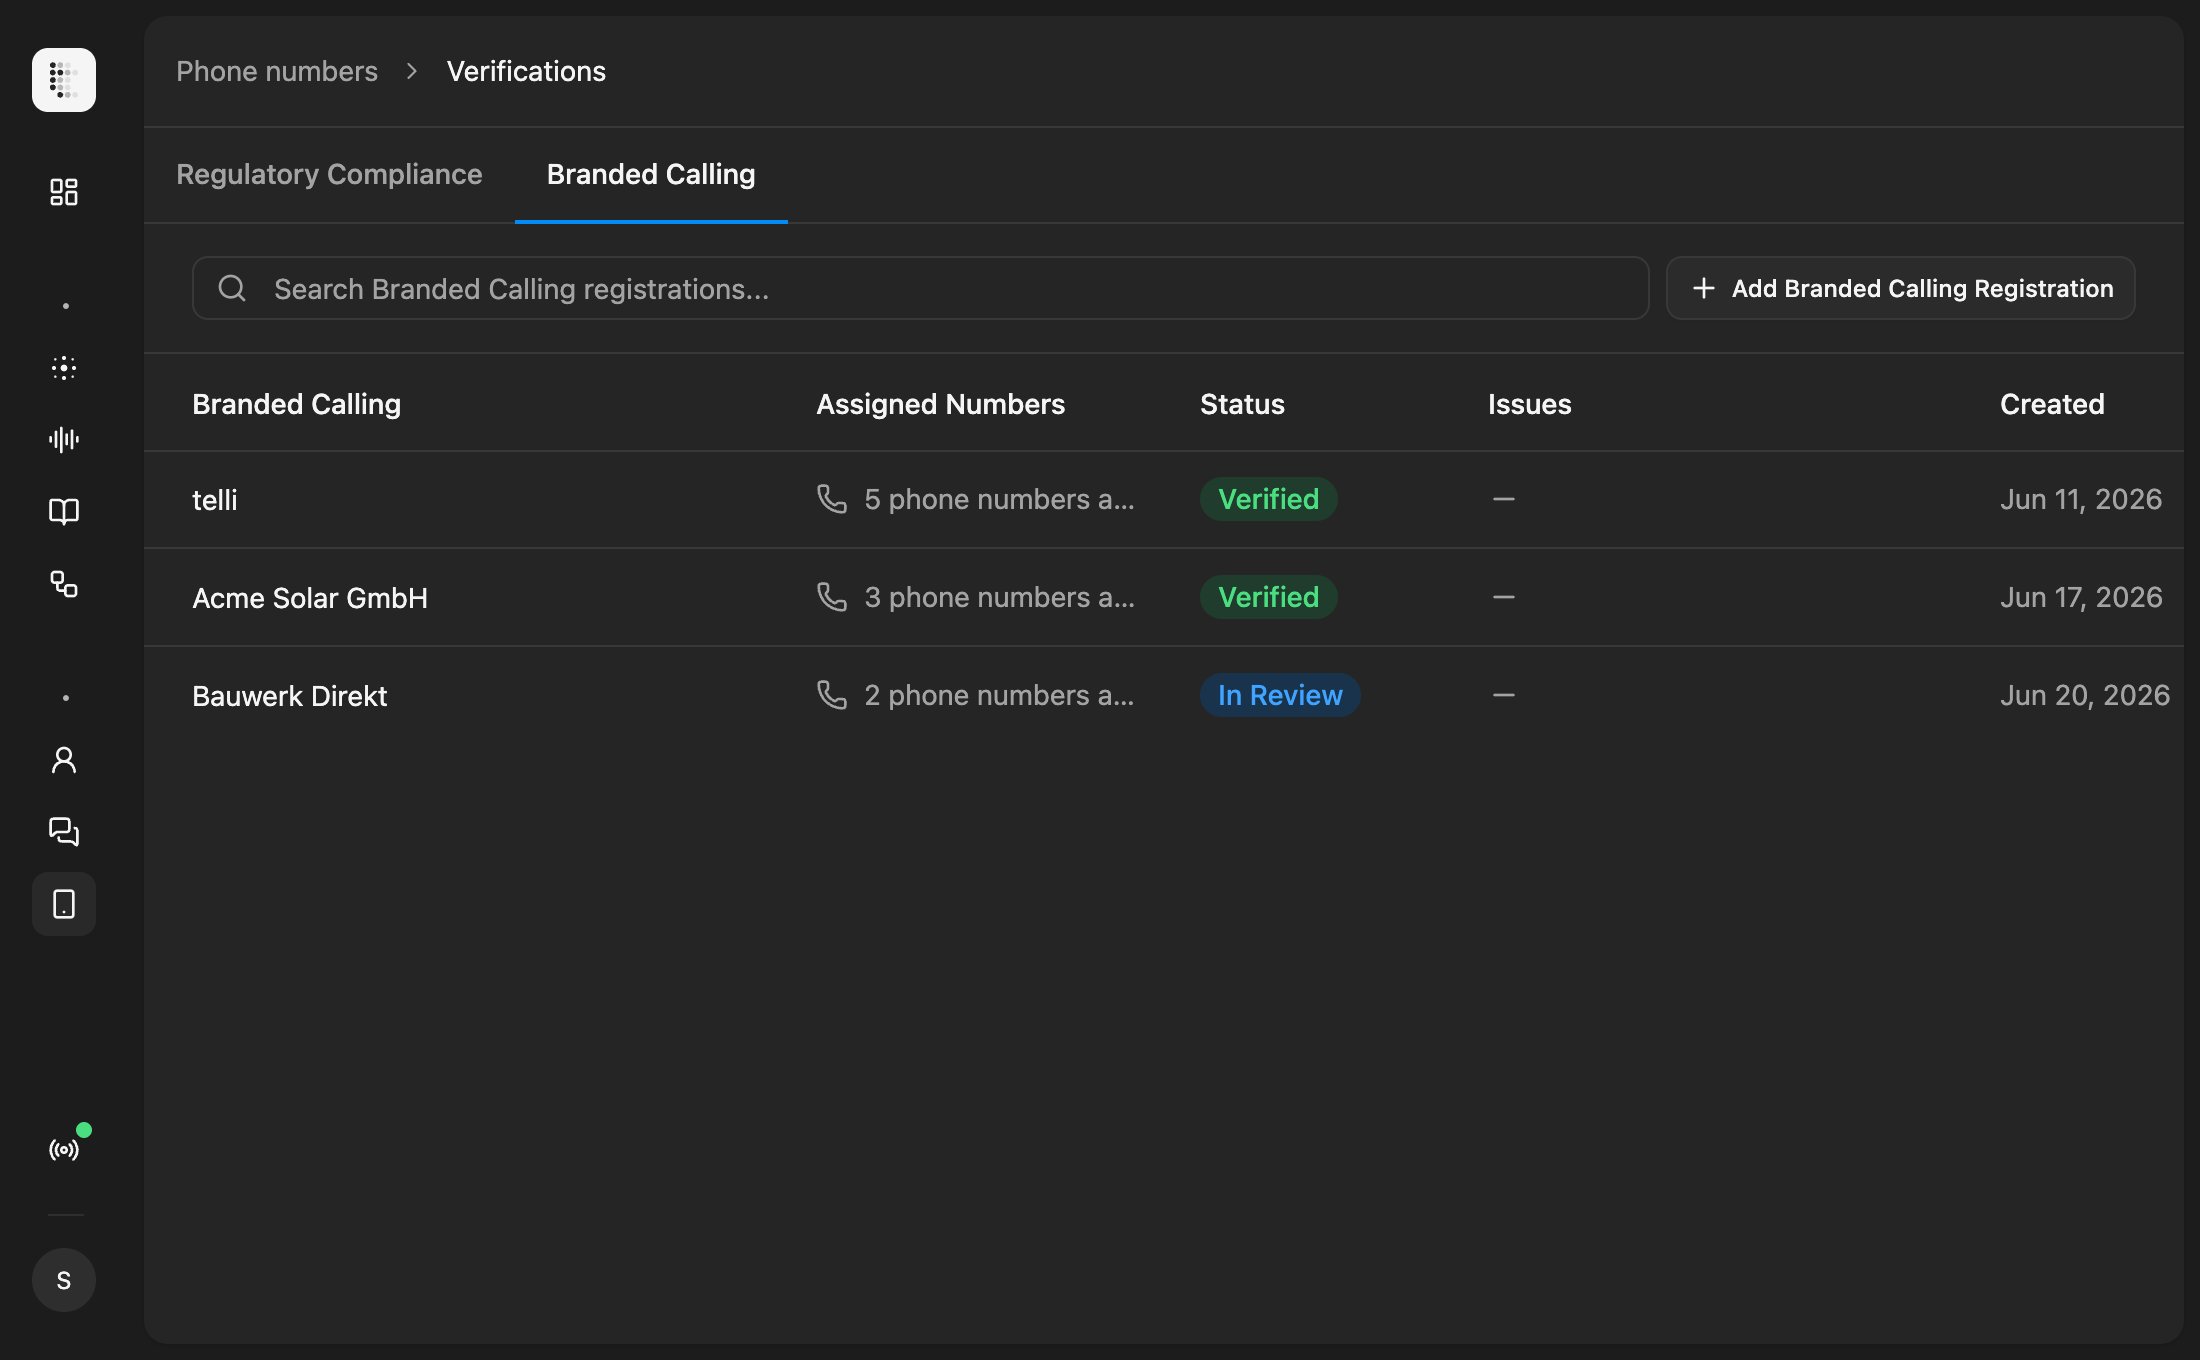
Task: Click the Verifications breadcrumb
Action: tap(526, 71)
